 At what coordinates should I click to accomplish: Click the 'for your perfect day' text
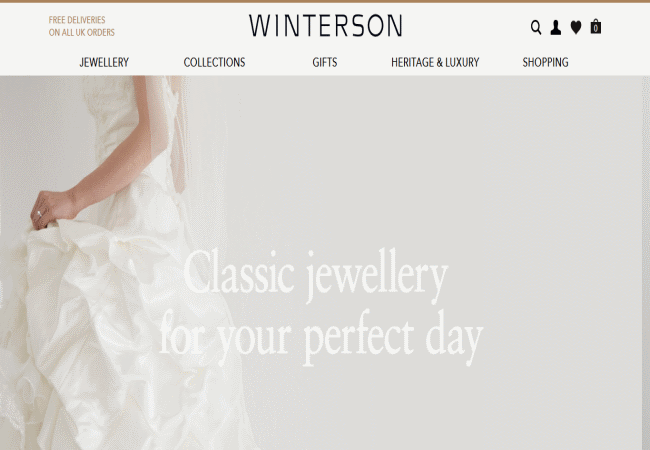coord(321,337)
